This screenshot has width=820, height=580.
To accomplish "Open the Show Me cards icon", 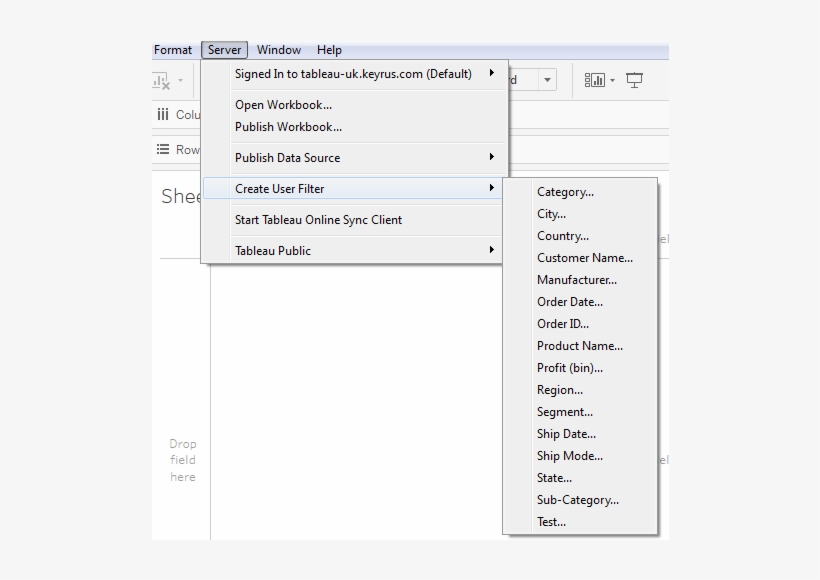I will (x=595, y=80).
